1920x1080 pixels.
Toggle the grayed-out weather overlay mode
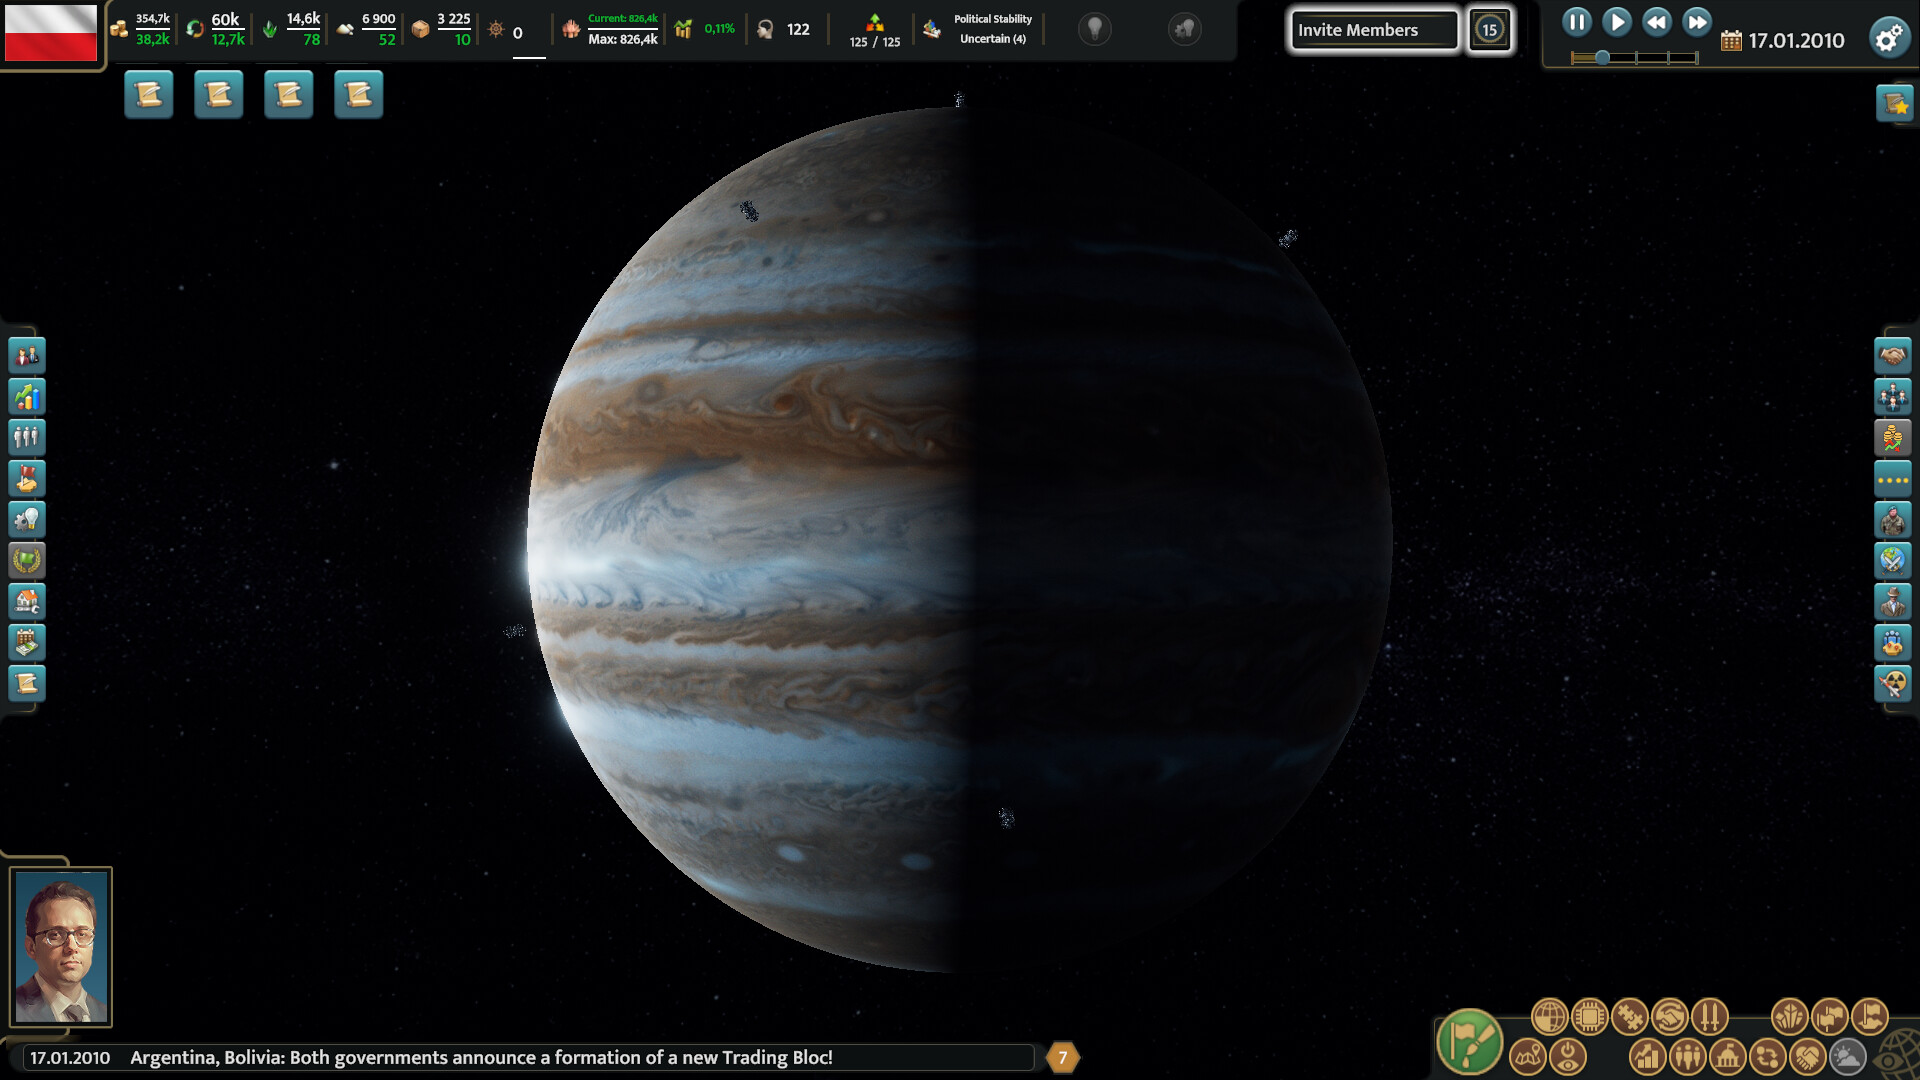[1846, 1058]
